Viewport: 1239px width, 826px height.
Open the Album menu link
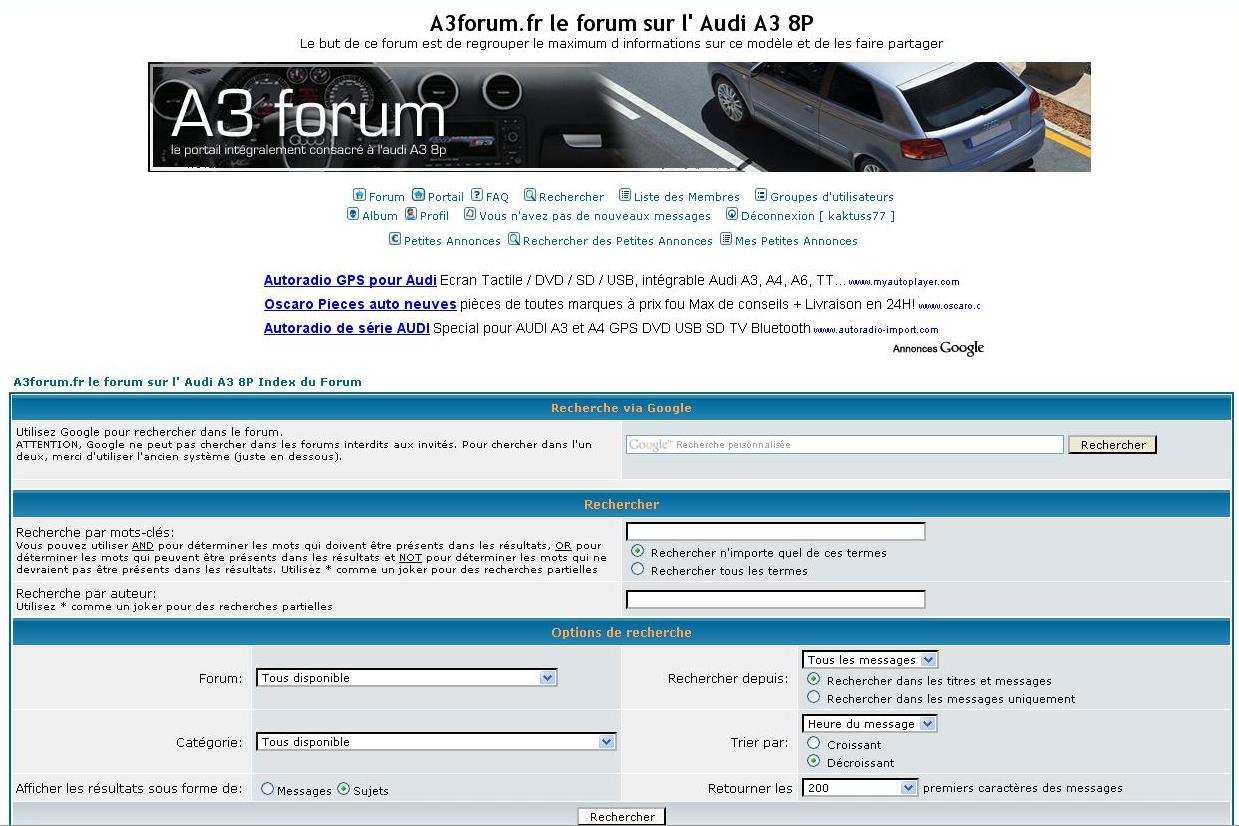pos(380,216)
